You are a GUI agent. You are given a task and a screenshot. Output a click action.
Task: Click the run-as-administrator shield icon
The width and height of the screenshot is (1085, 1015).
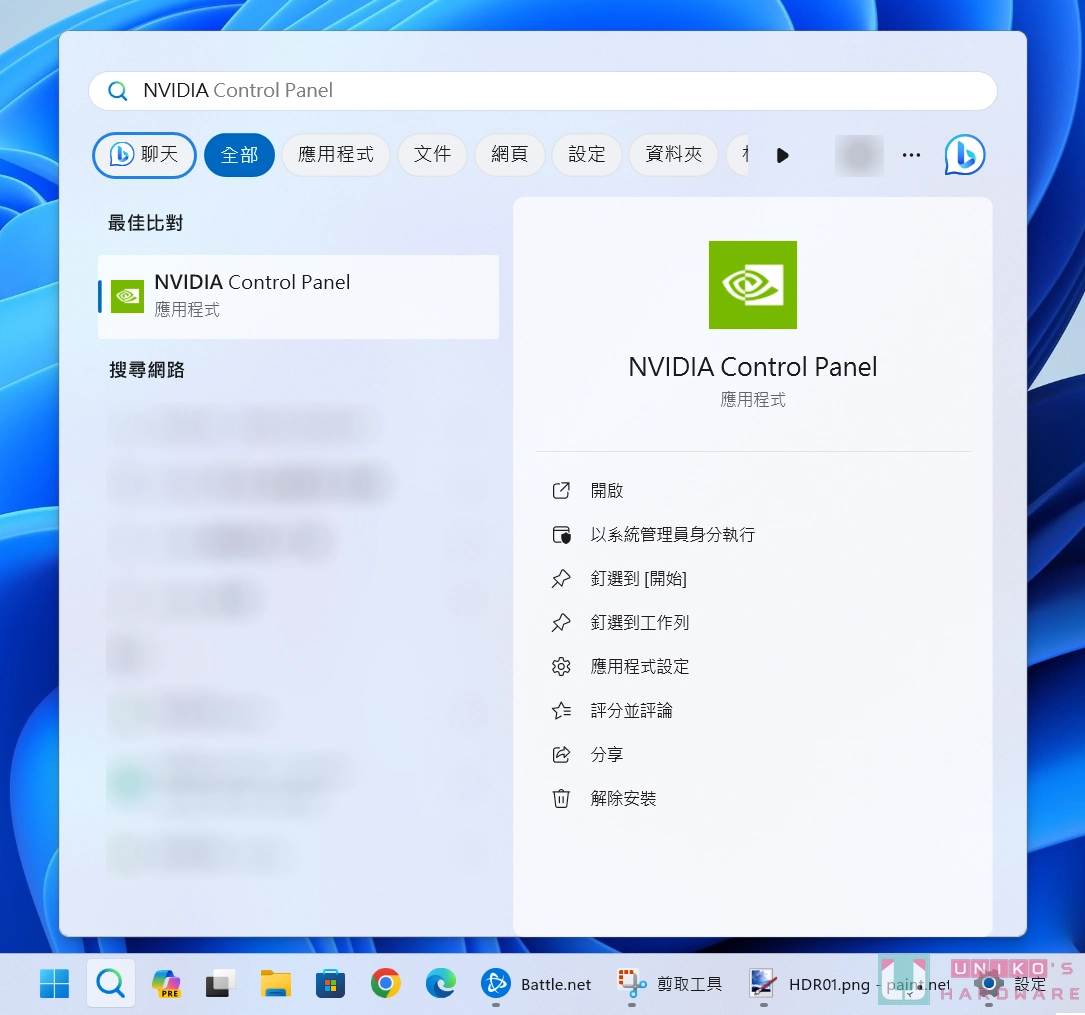pyautogui.click(x=561, y=535)
